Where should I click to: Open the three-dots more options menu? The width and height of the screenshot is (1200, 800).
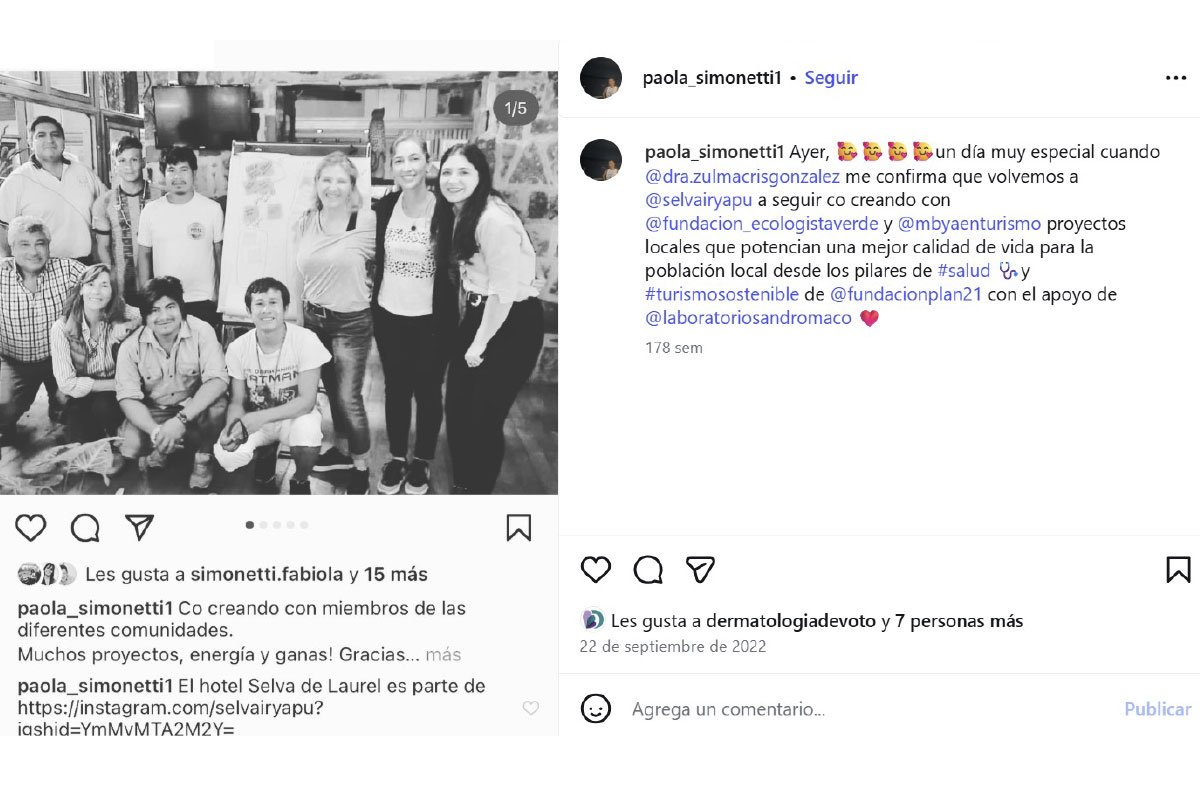1176,78
